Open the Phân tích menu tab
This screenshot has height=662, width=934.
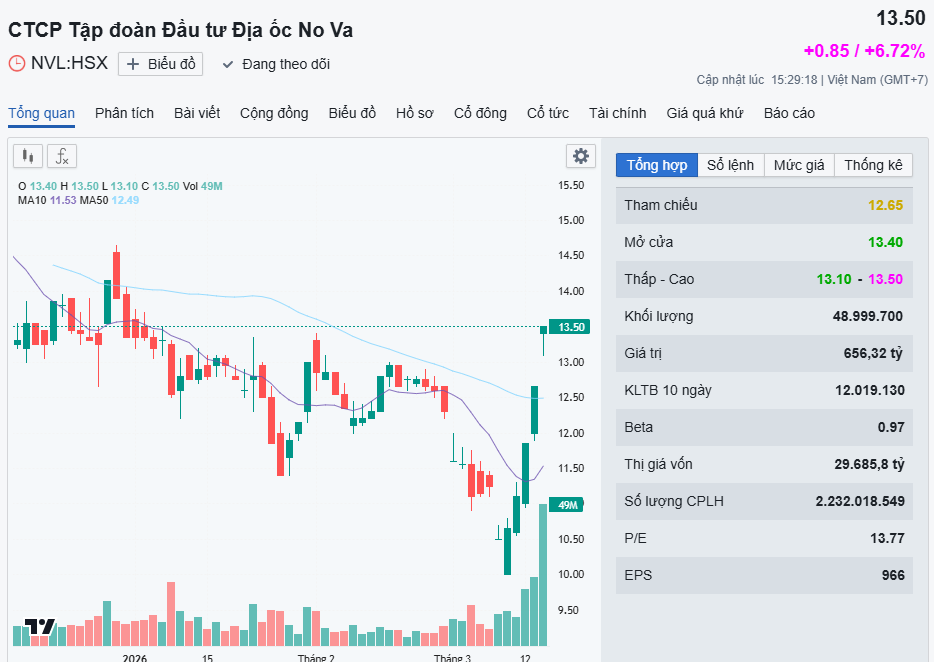point(124,113)
